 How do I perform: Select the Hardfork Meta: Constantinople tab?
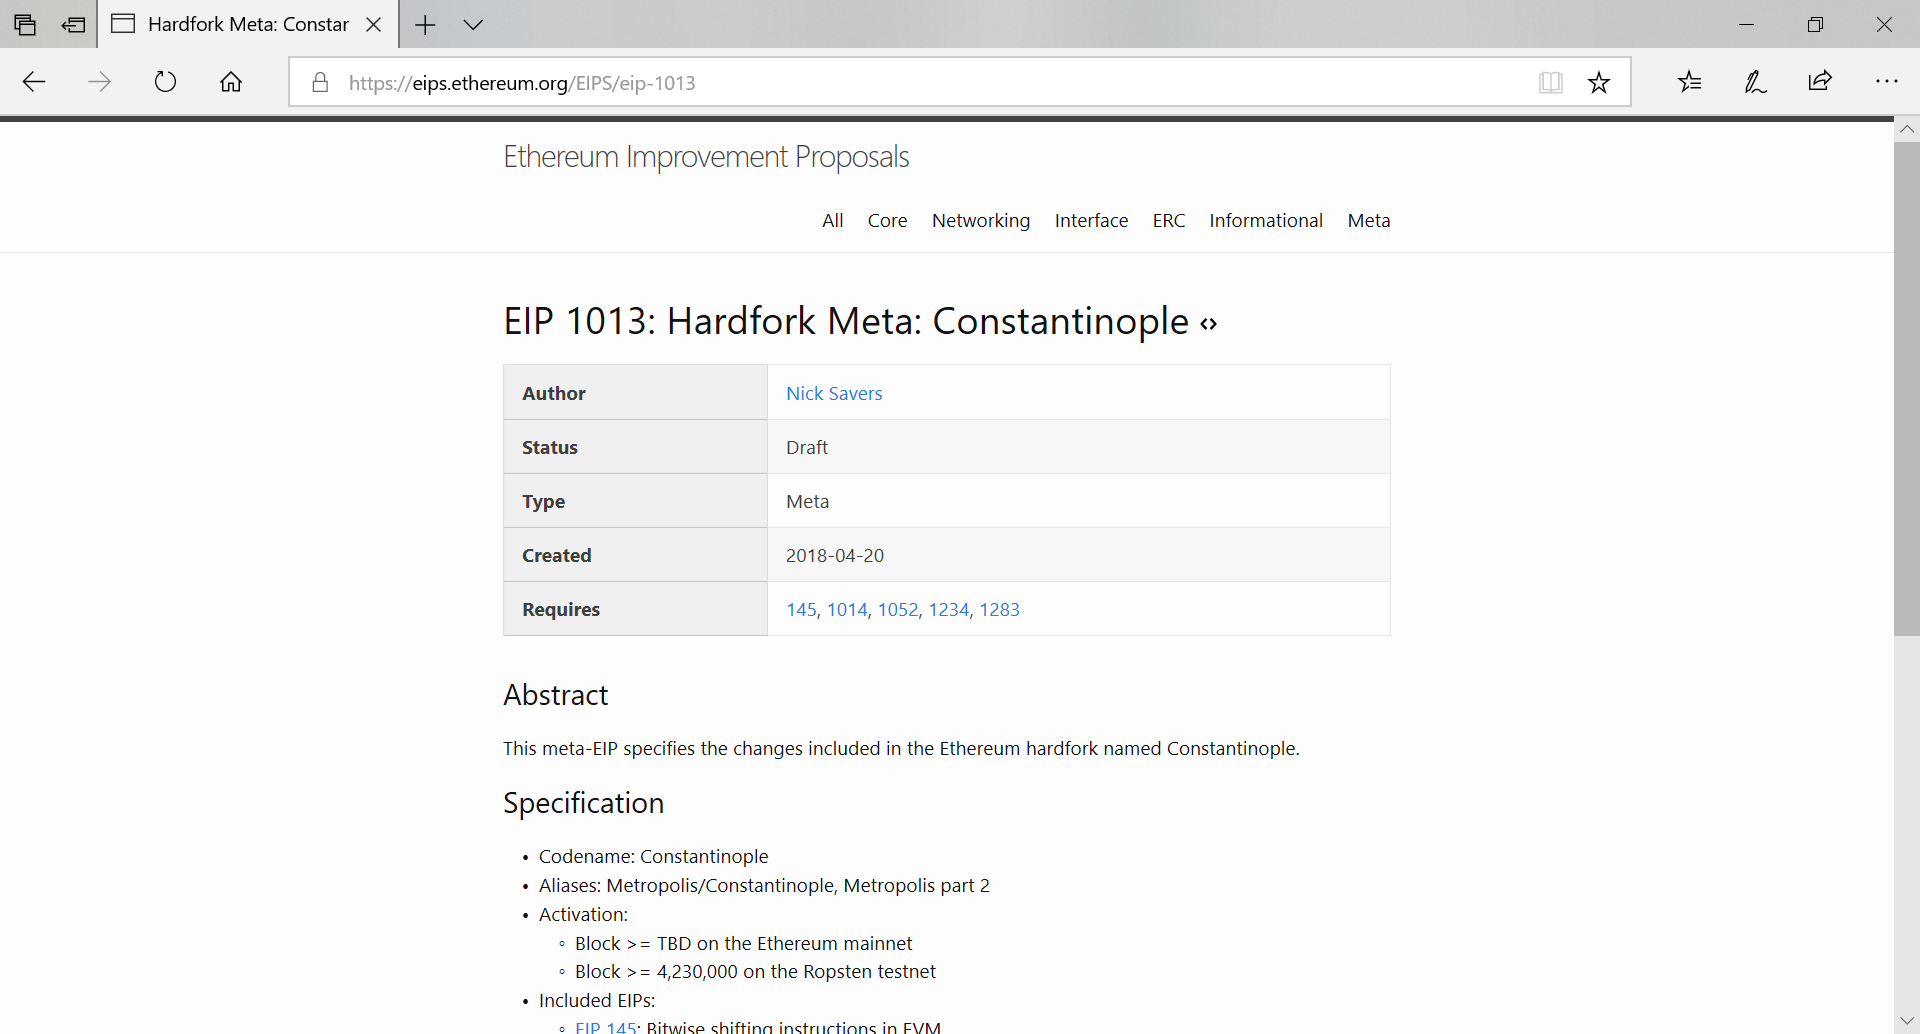pos(248,24)
